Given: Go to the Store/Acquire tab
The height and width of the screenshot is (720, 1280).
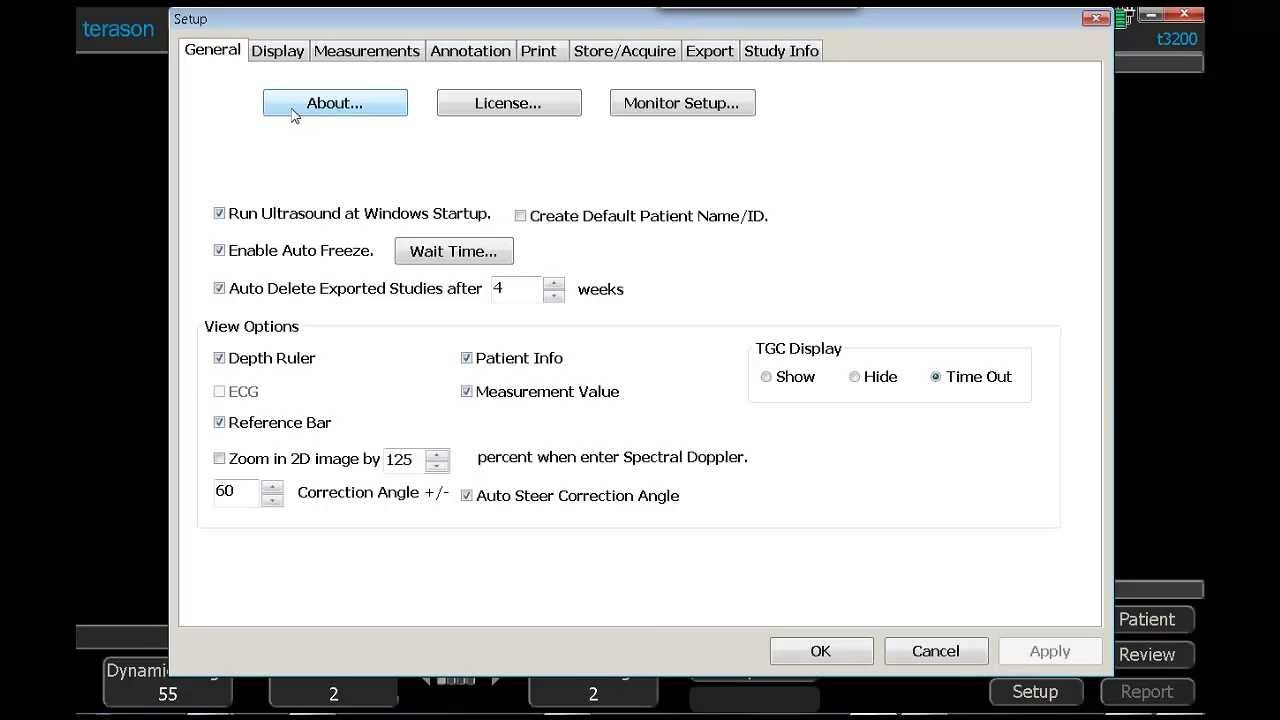Looking at the screenshot, I should pos(625,51).
